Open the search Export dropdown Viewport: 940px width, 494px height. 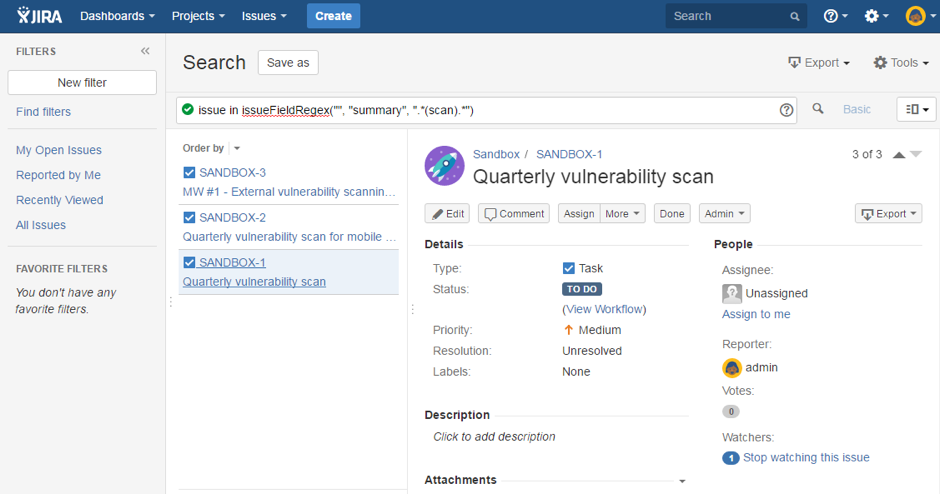click(819, 63)
